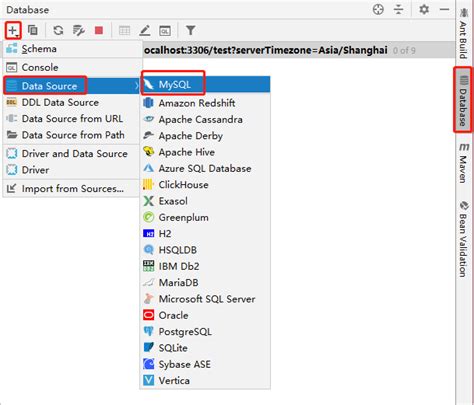This screenshot has height=405, width=474.
Task: Select the Driver menu entry
Action: [72, 170]
